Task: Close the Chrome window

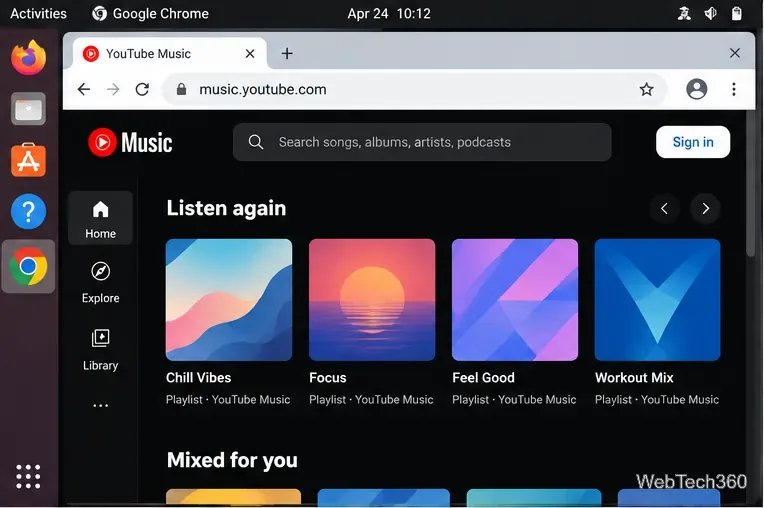Action: click(735, 53)
